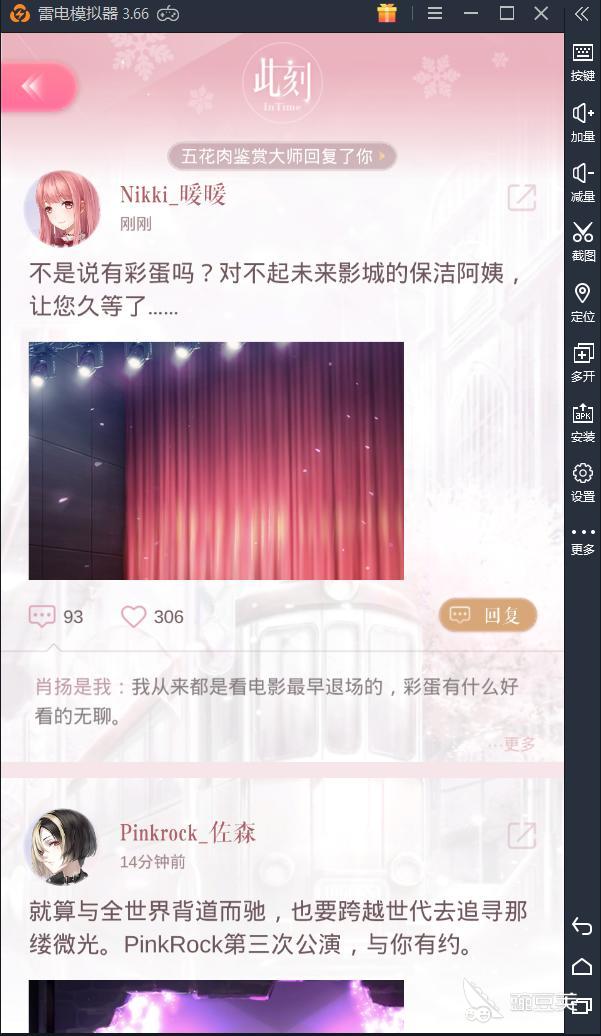This screenshot has height=1036, width=601.
Task: Go back with the pink double-arrow button
Action: pyautogui.click(x=38, y=87)
